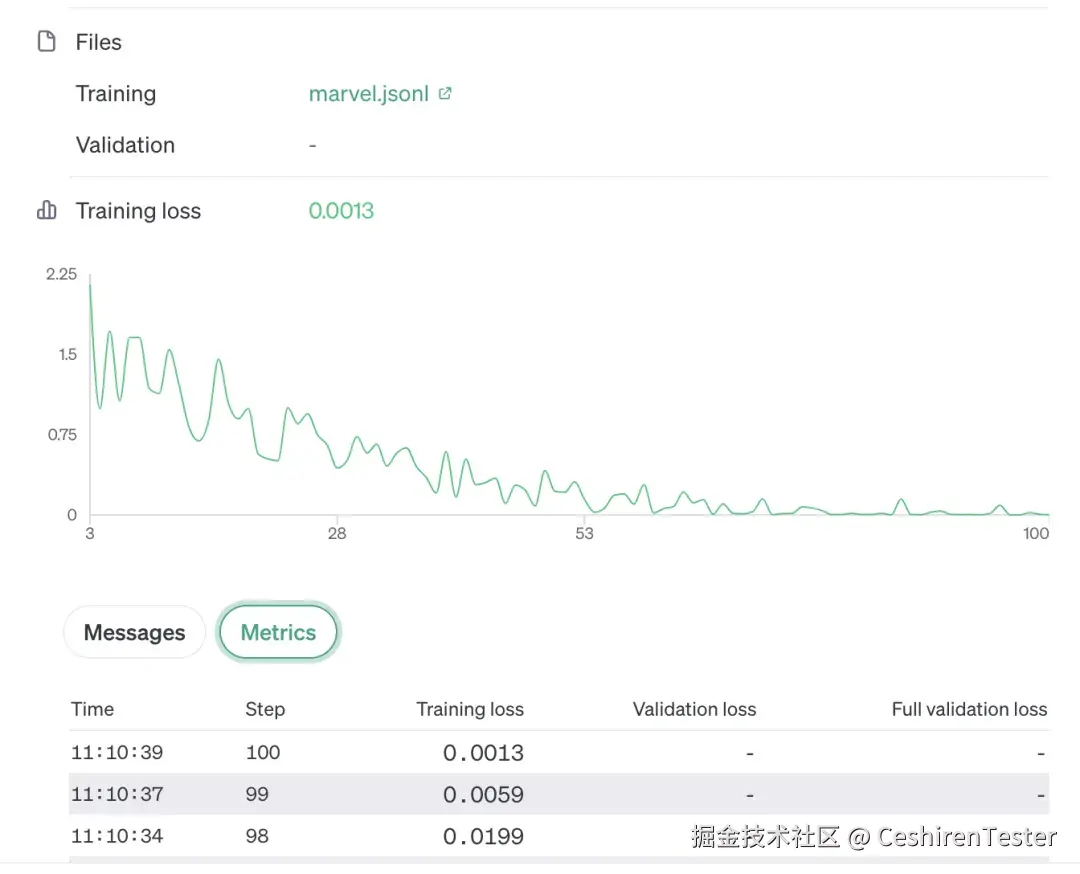
Task: Click the Training files label
Action: click(116, 94)
